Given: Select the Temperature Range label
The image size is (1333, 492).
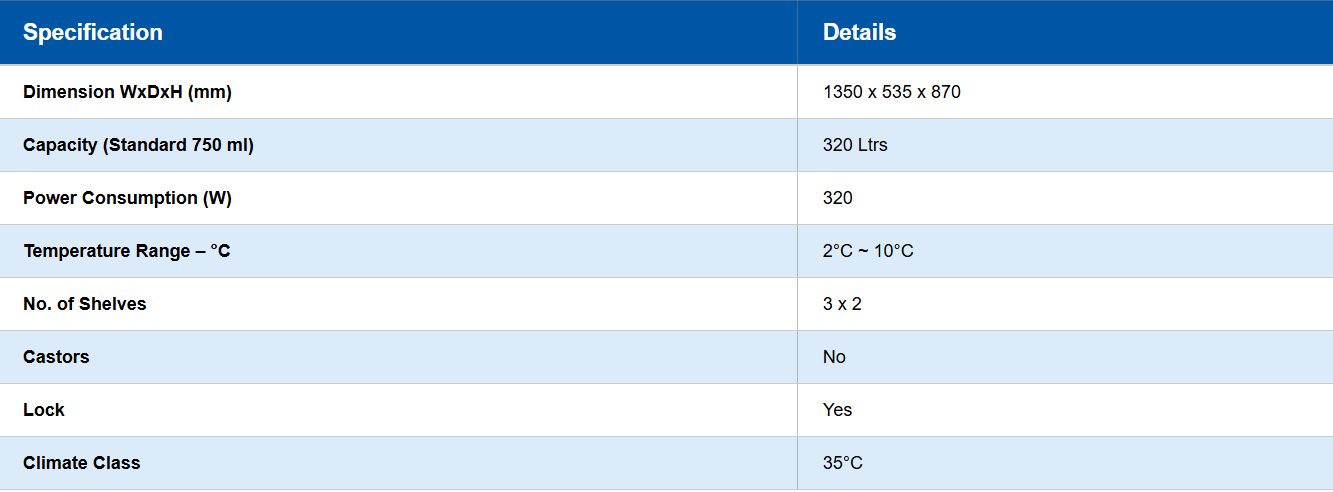Looking at the screenshot, I should [126, 251].
